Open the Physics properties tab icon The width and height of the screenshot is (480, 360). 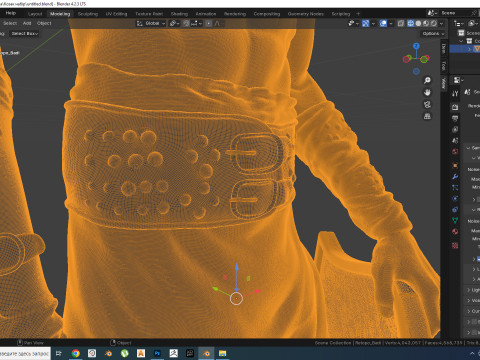coord(455,199)
